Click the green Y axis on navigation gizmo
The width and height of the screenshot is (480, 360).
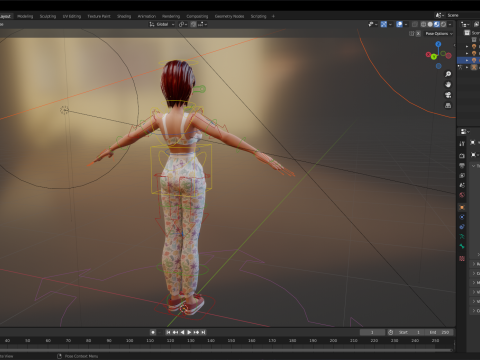(434, 57)
